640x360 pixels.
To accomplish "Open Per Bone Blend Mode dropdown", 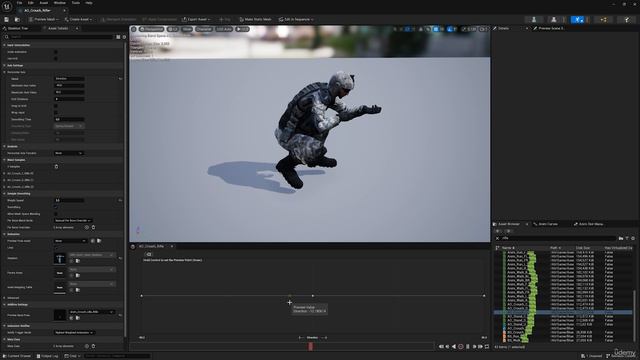I will click(x=73, y=221).
